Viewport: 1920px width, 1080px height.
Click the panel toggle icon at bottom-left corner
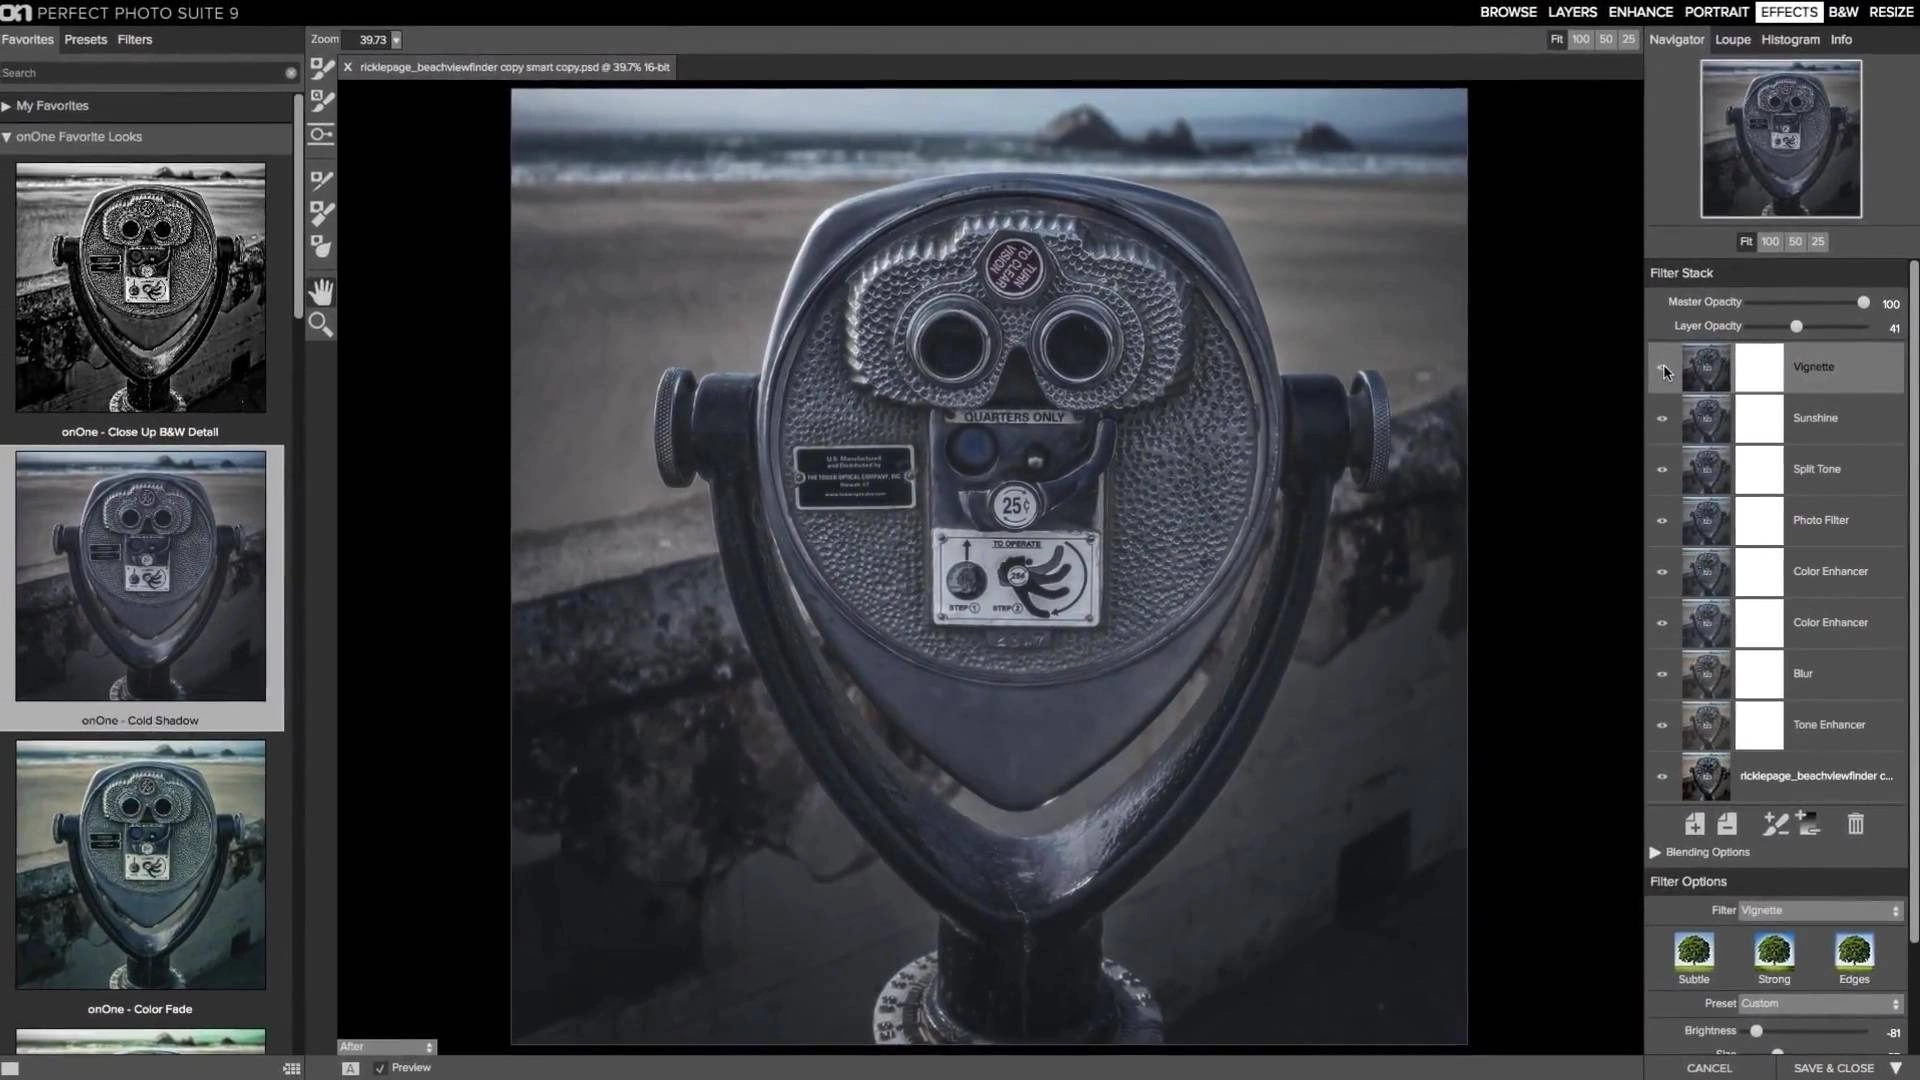(10, 1069)
